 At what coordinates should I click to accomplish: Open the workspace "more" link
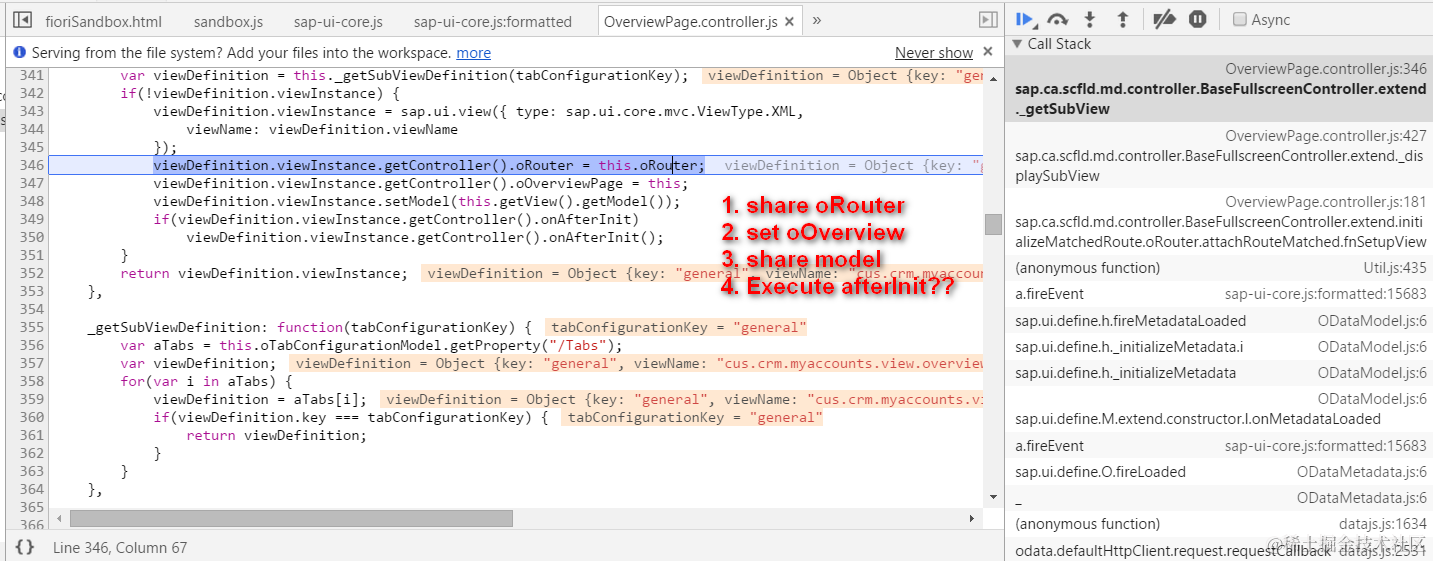tap(473, 53)
